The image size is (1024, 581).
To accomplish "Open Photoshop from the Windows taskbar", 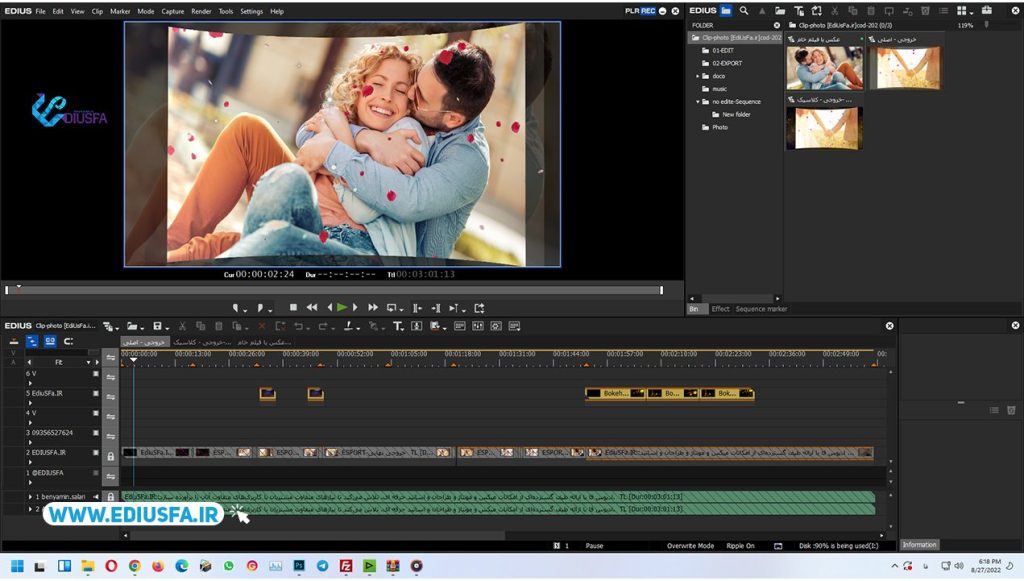I will point(299,566).
